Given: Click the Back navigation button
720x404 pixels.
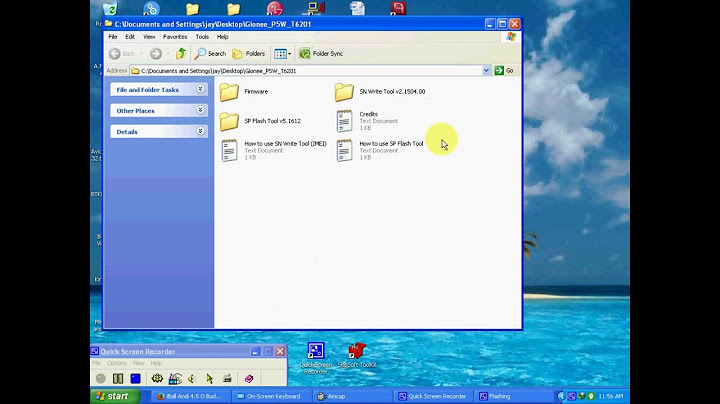Looking at the screenshot, I should 122,54.
